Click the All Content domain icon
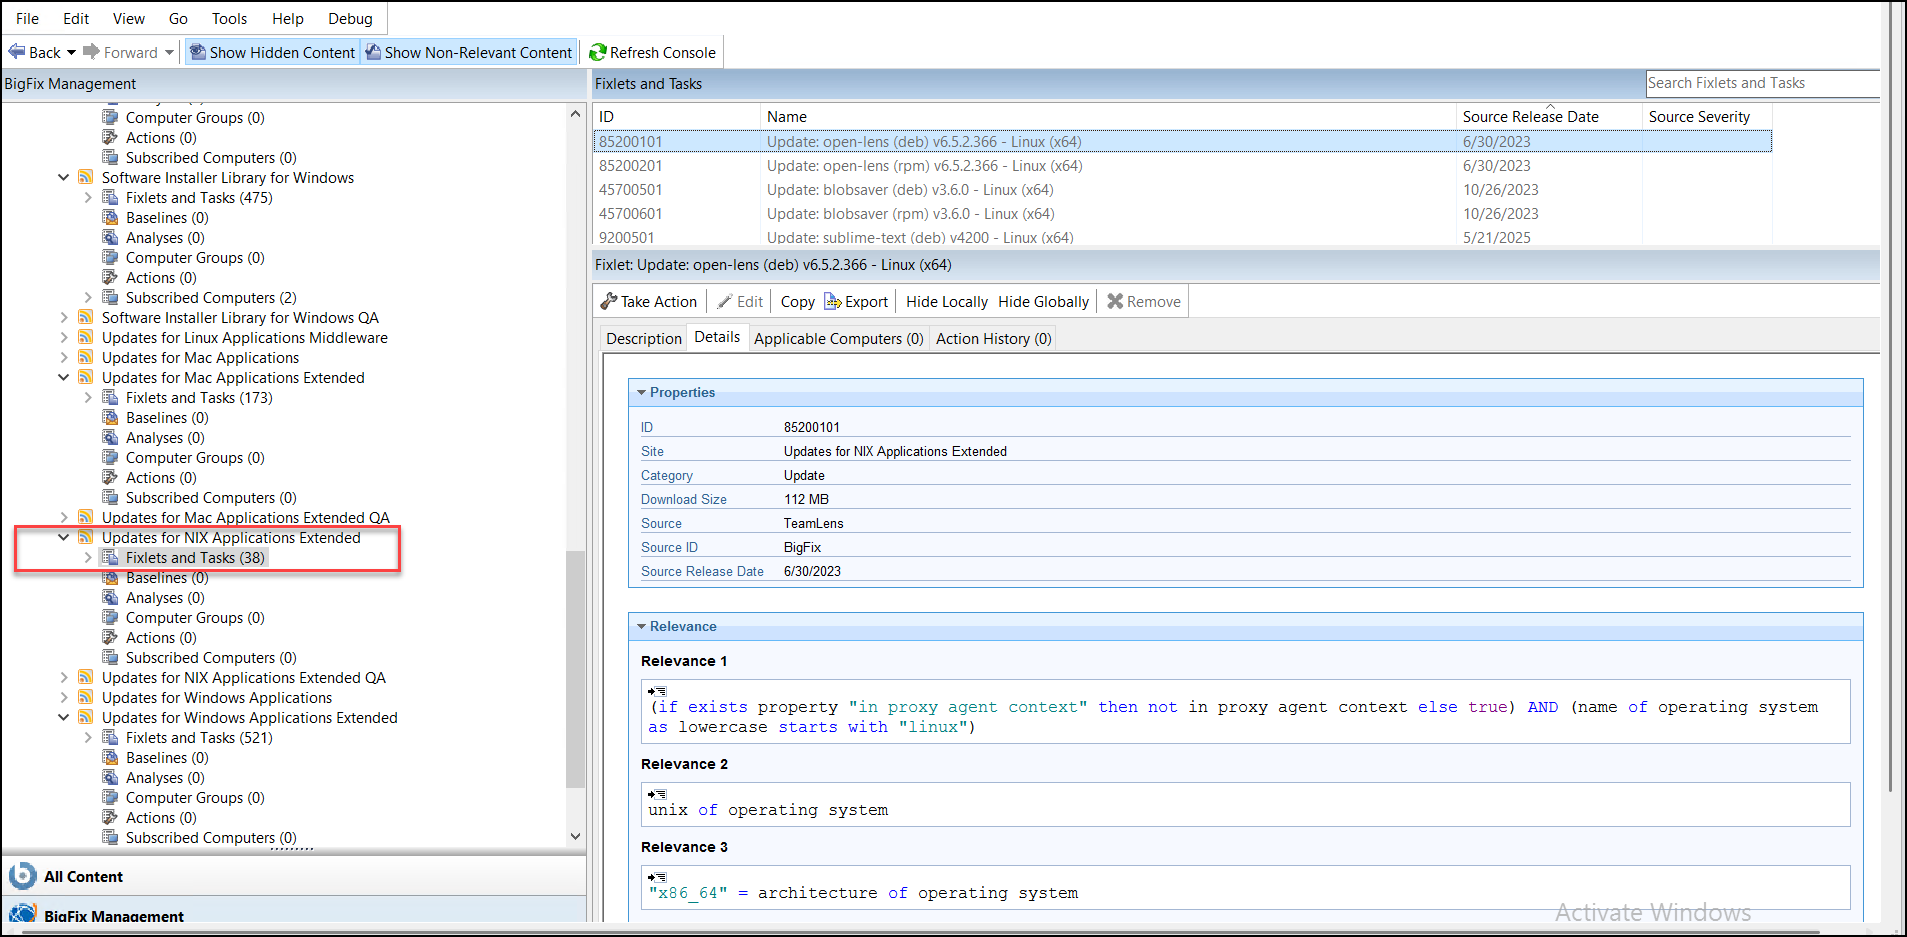 [22, 876]
